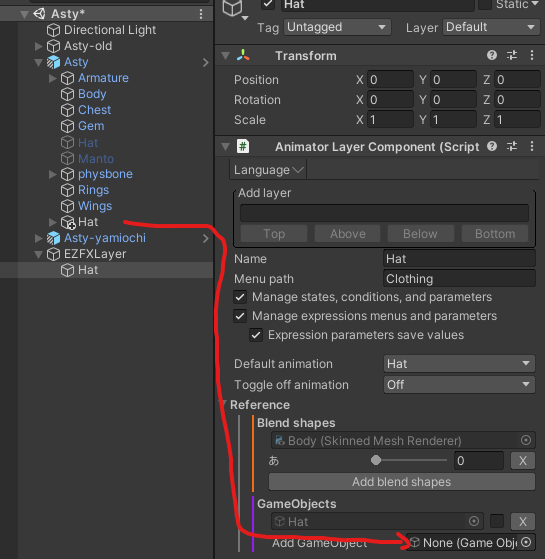
Task: Click the Rings cube icon
Action: coord(67,190)
